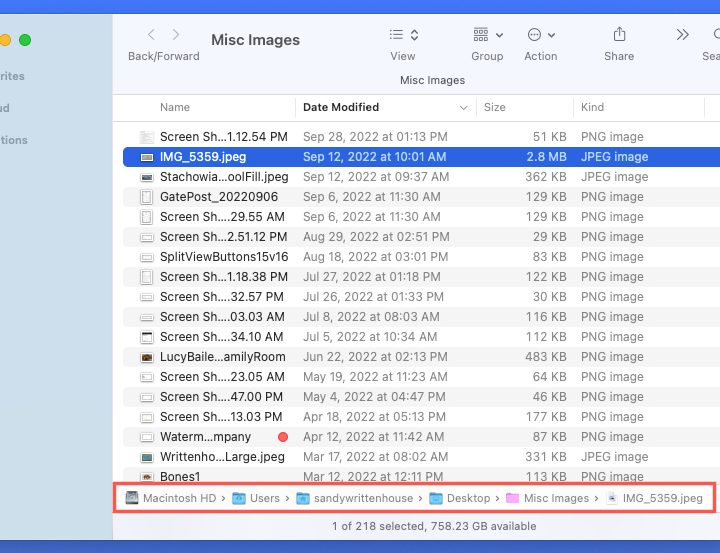The height and width of the screenshot is (553, 720).
Task: Toggle the Date Modified sort chevron
Action: tap(463, 107)
